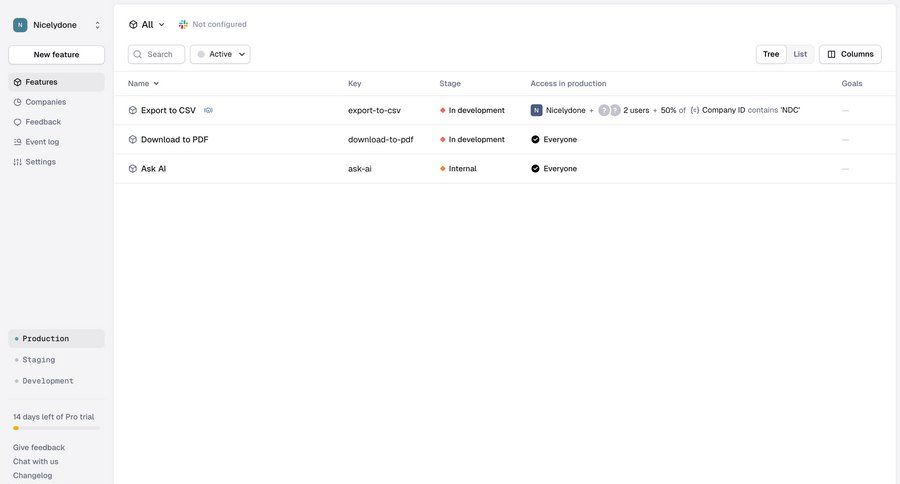Viewport: 900px width, 484px height.
Task: Focus the Search input field
Action: coord(156,55)
